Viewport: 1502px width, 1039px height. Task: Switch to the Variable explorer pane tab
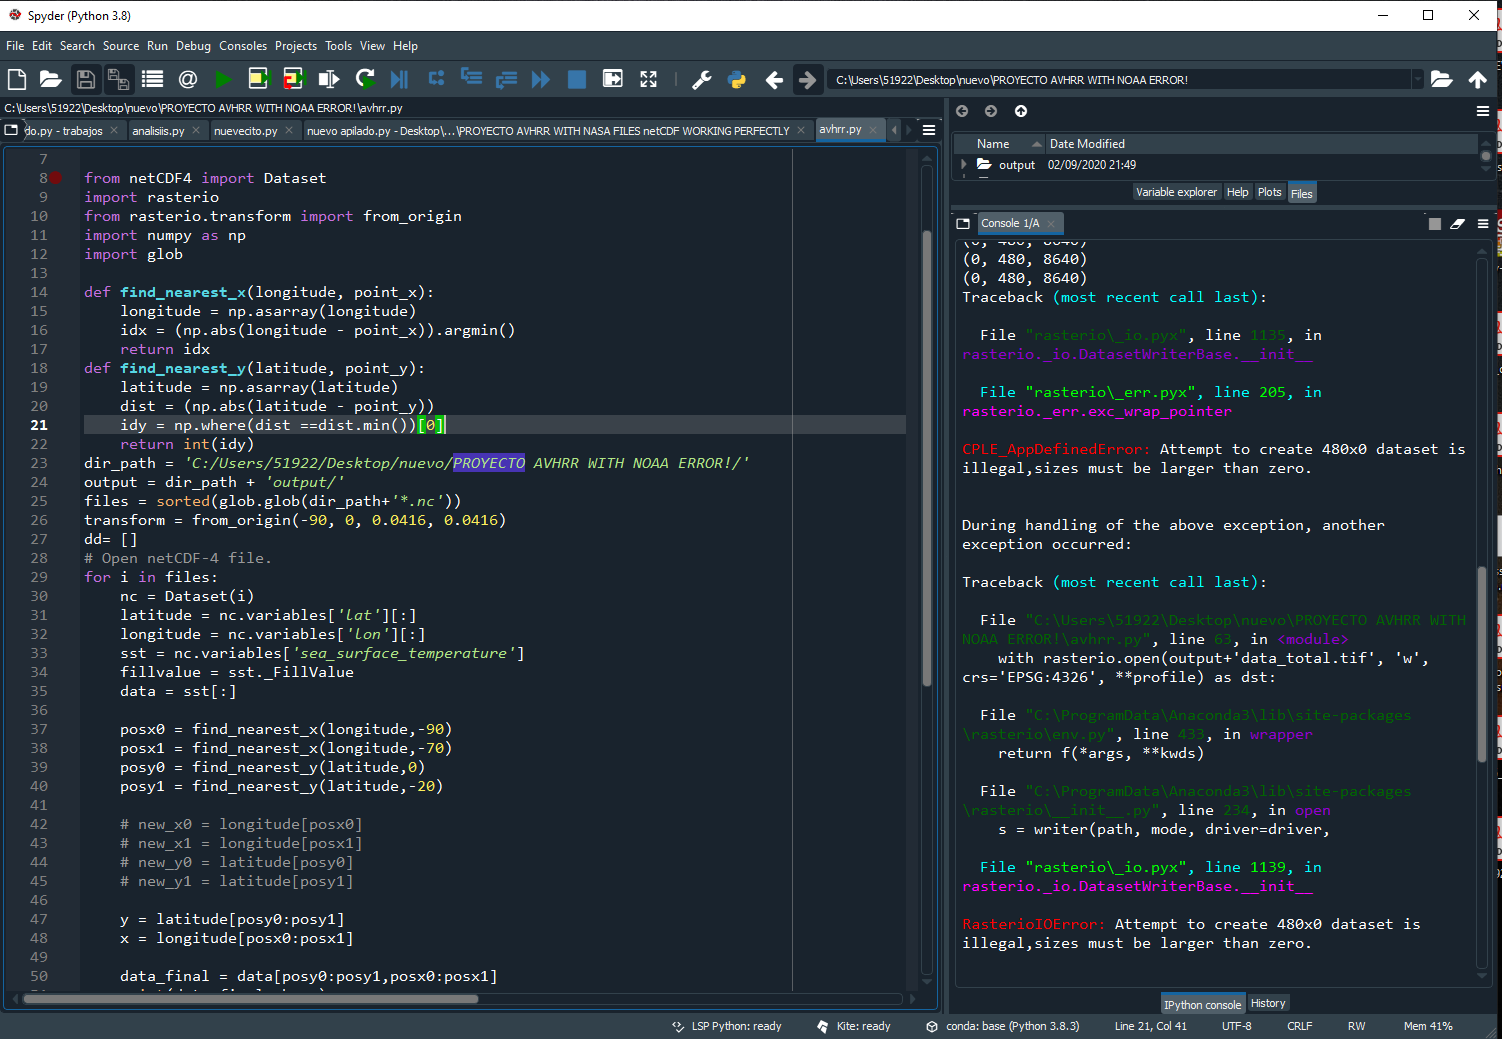(x=1176, y=192)
